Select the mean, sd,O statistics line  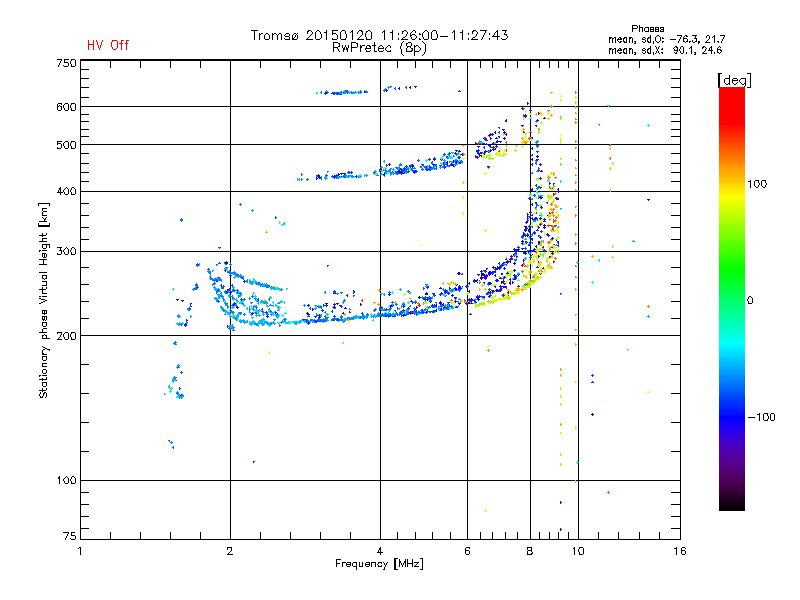(x=665, y=39)
